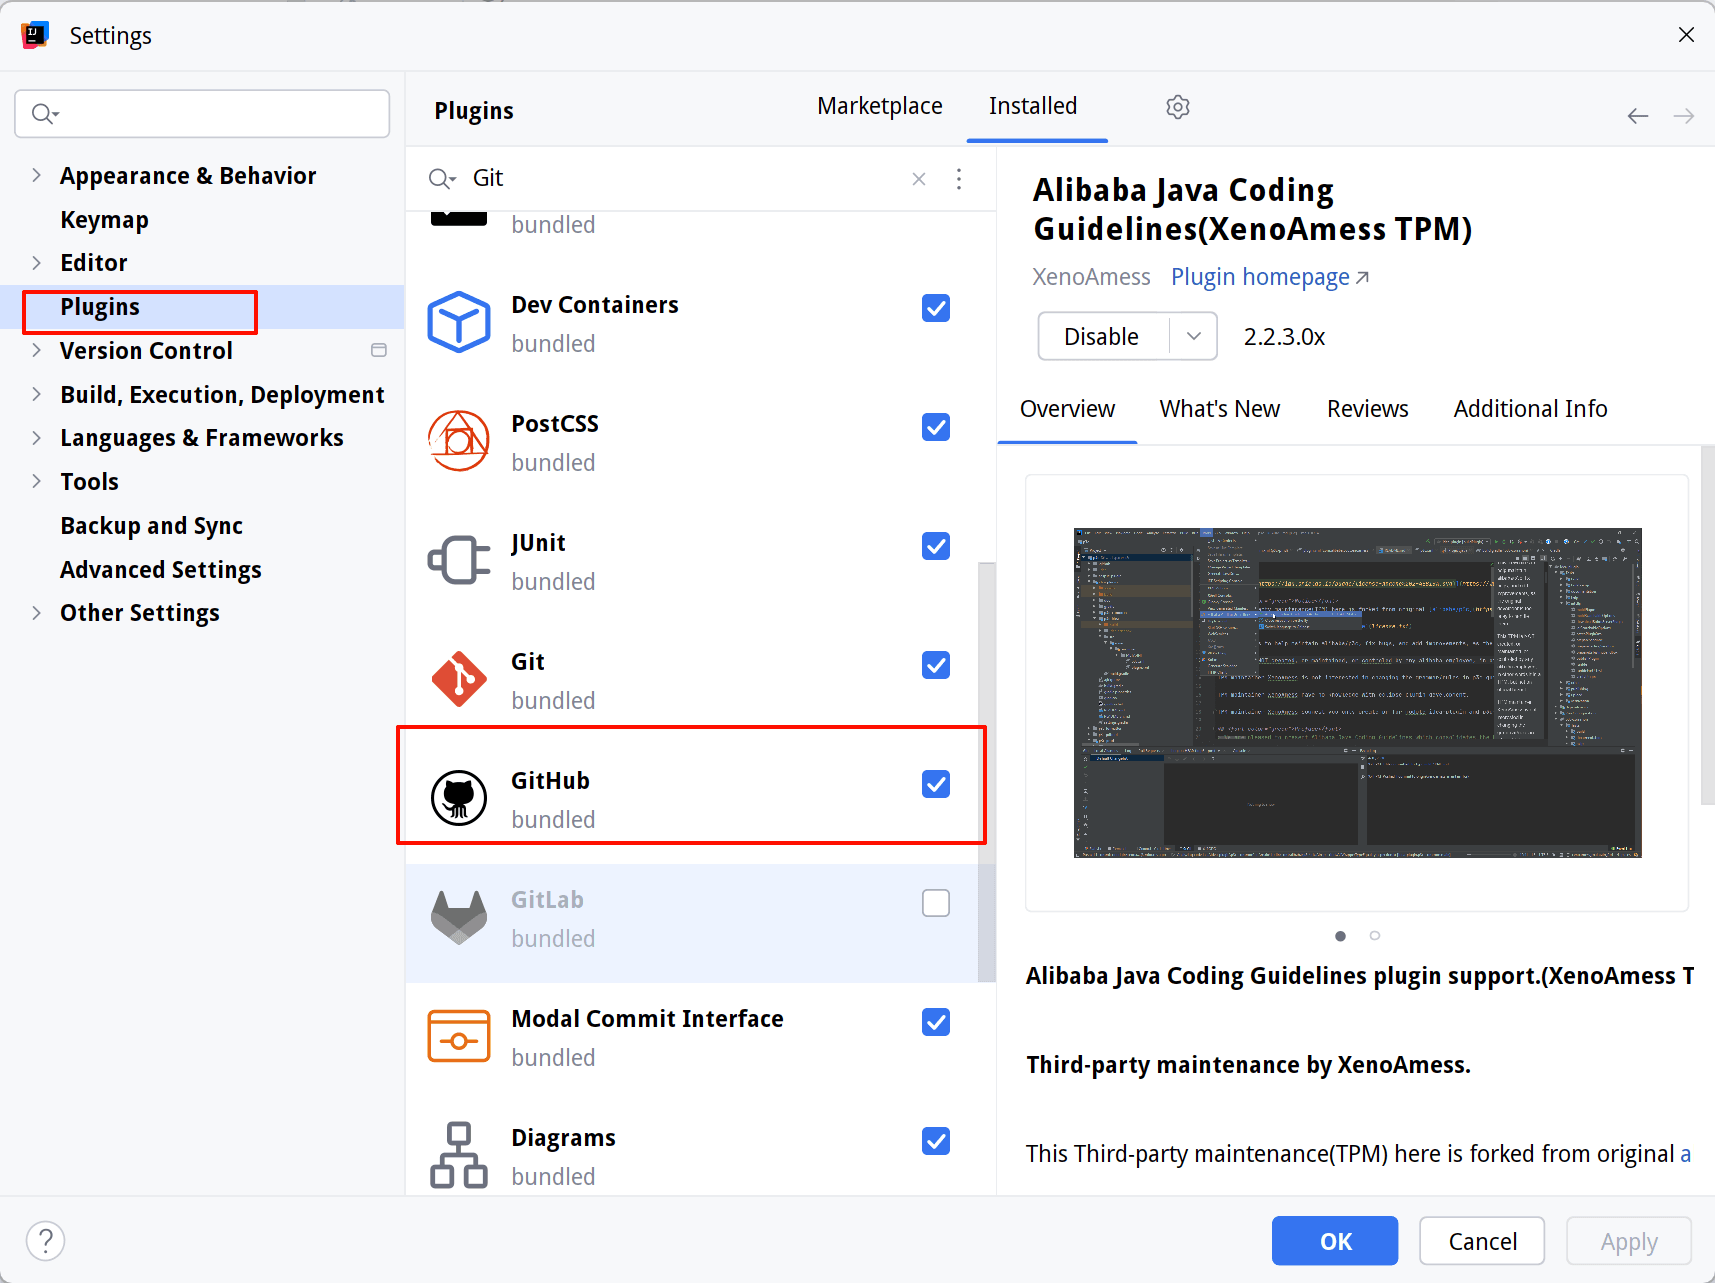Toggle the GitHub plugin checkbox
Image resolution: width=1715 pixels, height=1283 pixels.
[x=936, y=784]
